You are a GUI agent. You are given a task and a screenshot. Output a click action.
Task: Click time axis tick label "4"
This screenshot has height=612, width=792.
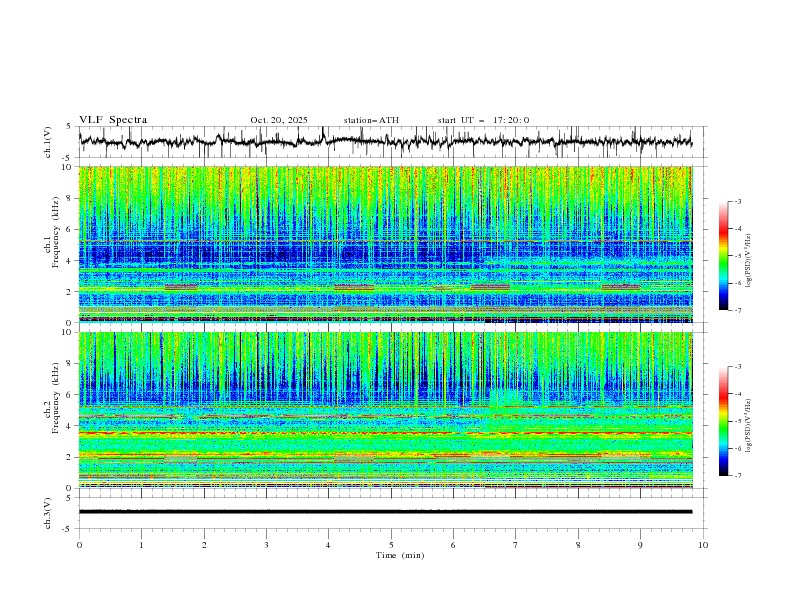[x=329, y=545]
